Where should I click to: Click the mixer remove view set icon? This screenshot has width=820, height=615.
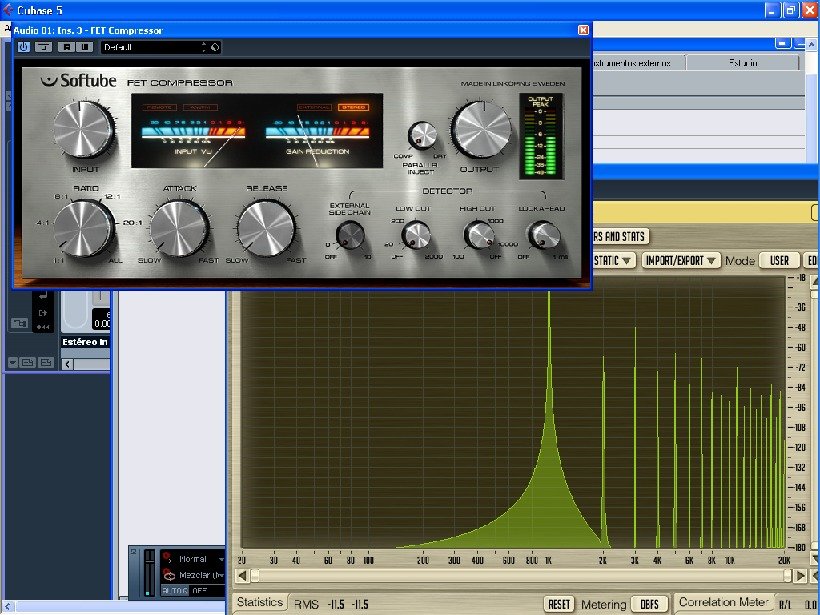[45, 362]
